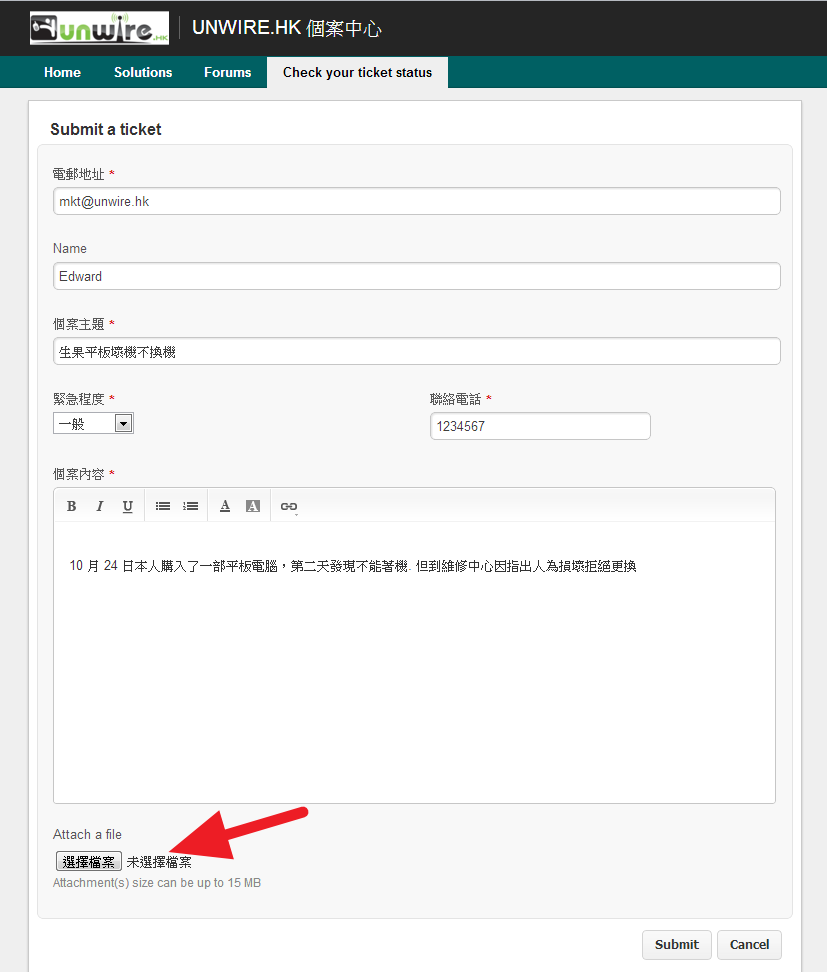Insert a bulleted list
This screenshot has width=827, height=972.
click(x=163, y=506)
